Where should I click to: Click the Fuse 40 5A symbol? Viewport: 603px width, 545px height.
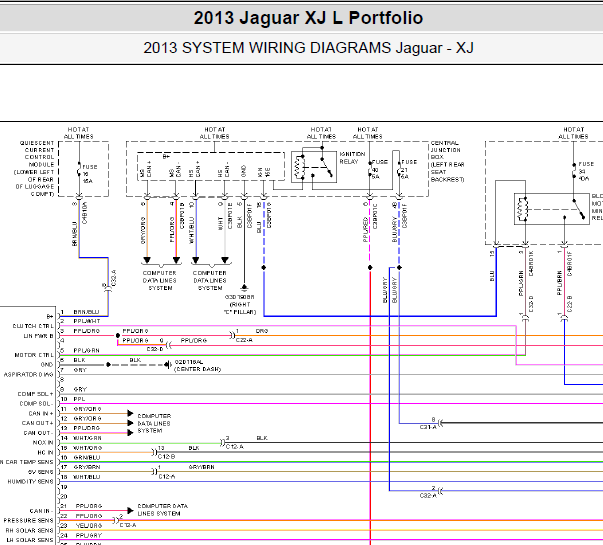click(x=370, y=168)
